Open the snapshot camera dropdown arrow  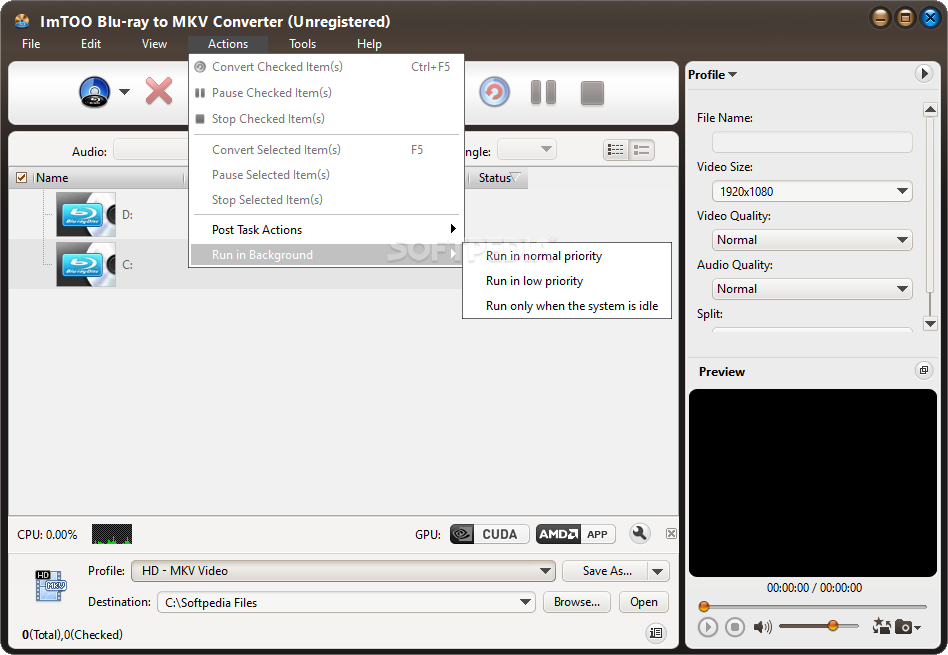917,628
